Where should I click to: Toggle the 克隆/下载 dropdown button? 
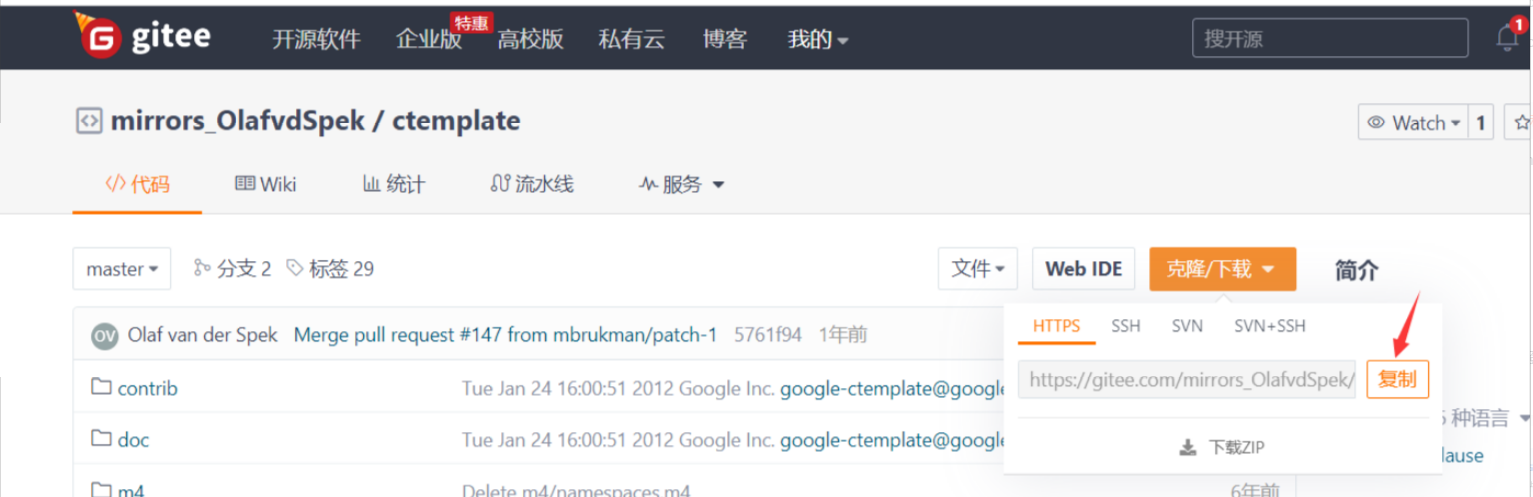[1222, 269]
